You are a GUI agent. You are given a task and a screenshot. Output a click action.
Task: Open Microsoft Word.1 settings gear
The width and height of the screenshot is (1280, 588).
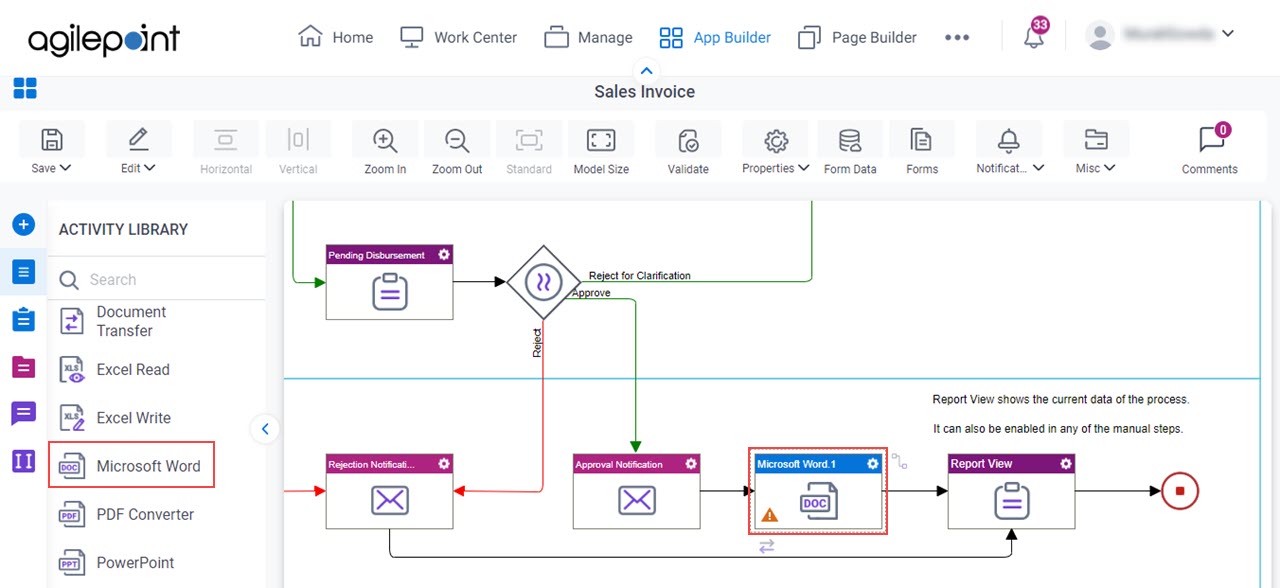tap(873, 464)
